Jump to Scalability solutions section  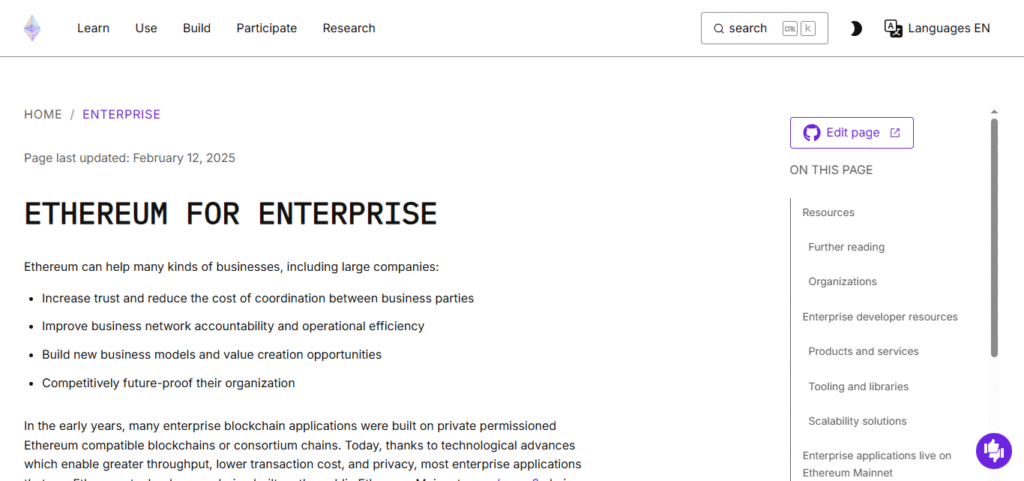[x=857, y=421]
